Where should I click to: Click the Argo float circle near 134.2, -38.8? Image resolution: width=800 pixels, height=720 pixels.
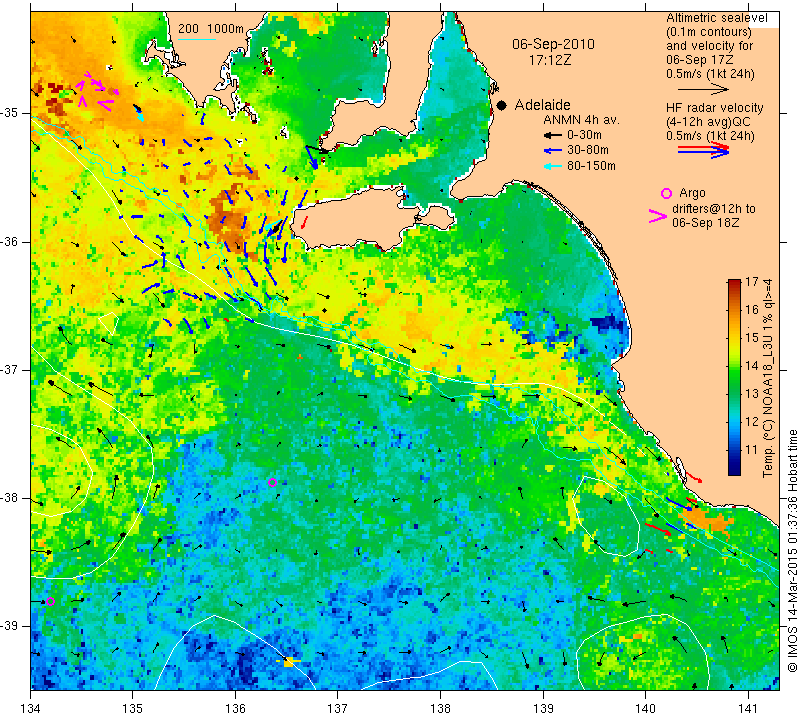point(50,602)
